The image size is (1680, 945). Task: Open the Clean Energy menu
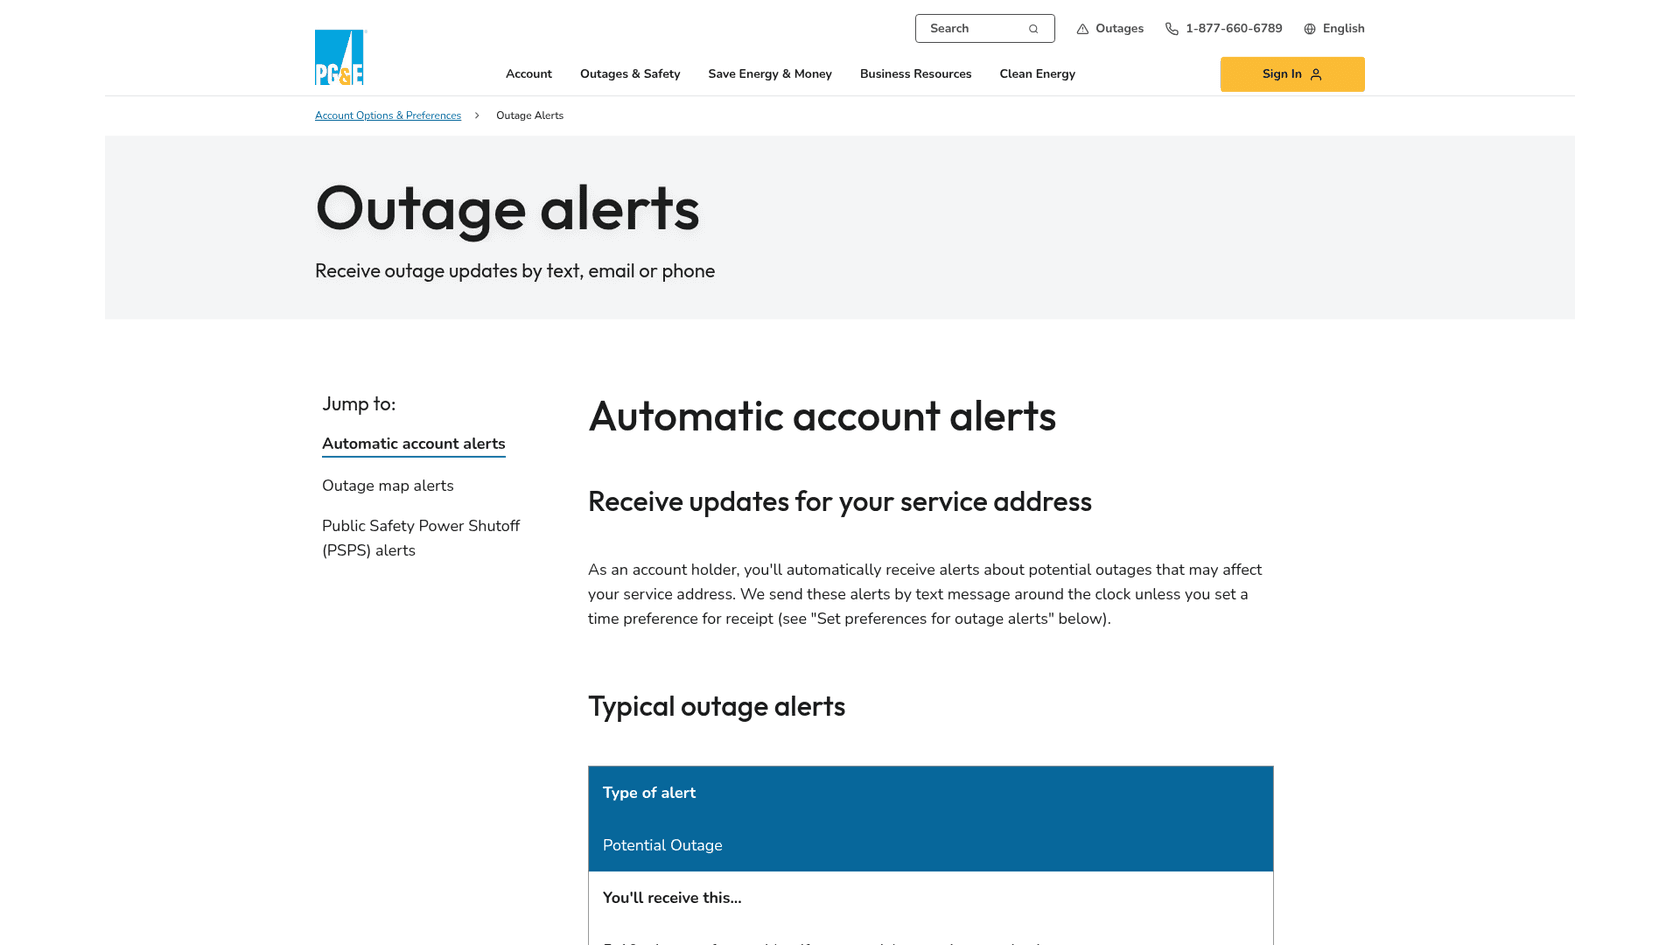pyautogui.click(x=1037, y=74)
